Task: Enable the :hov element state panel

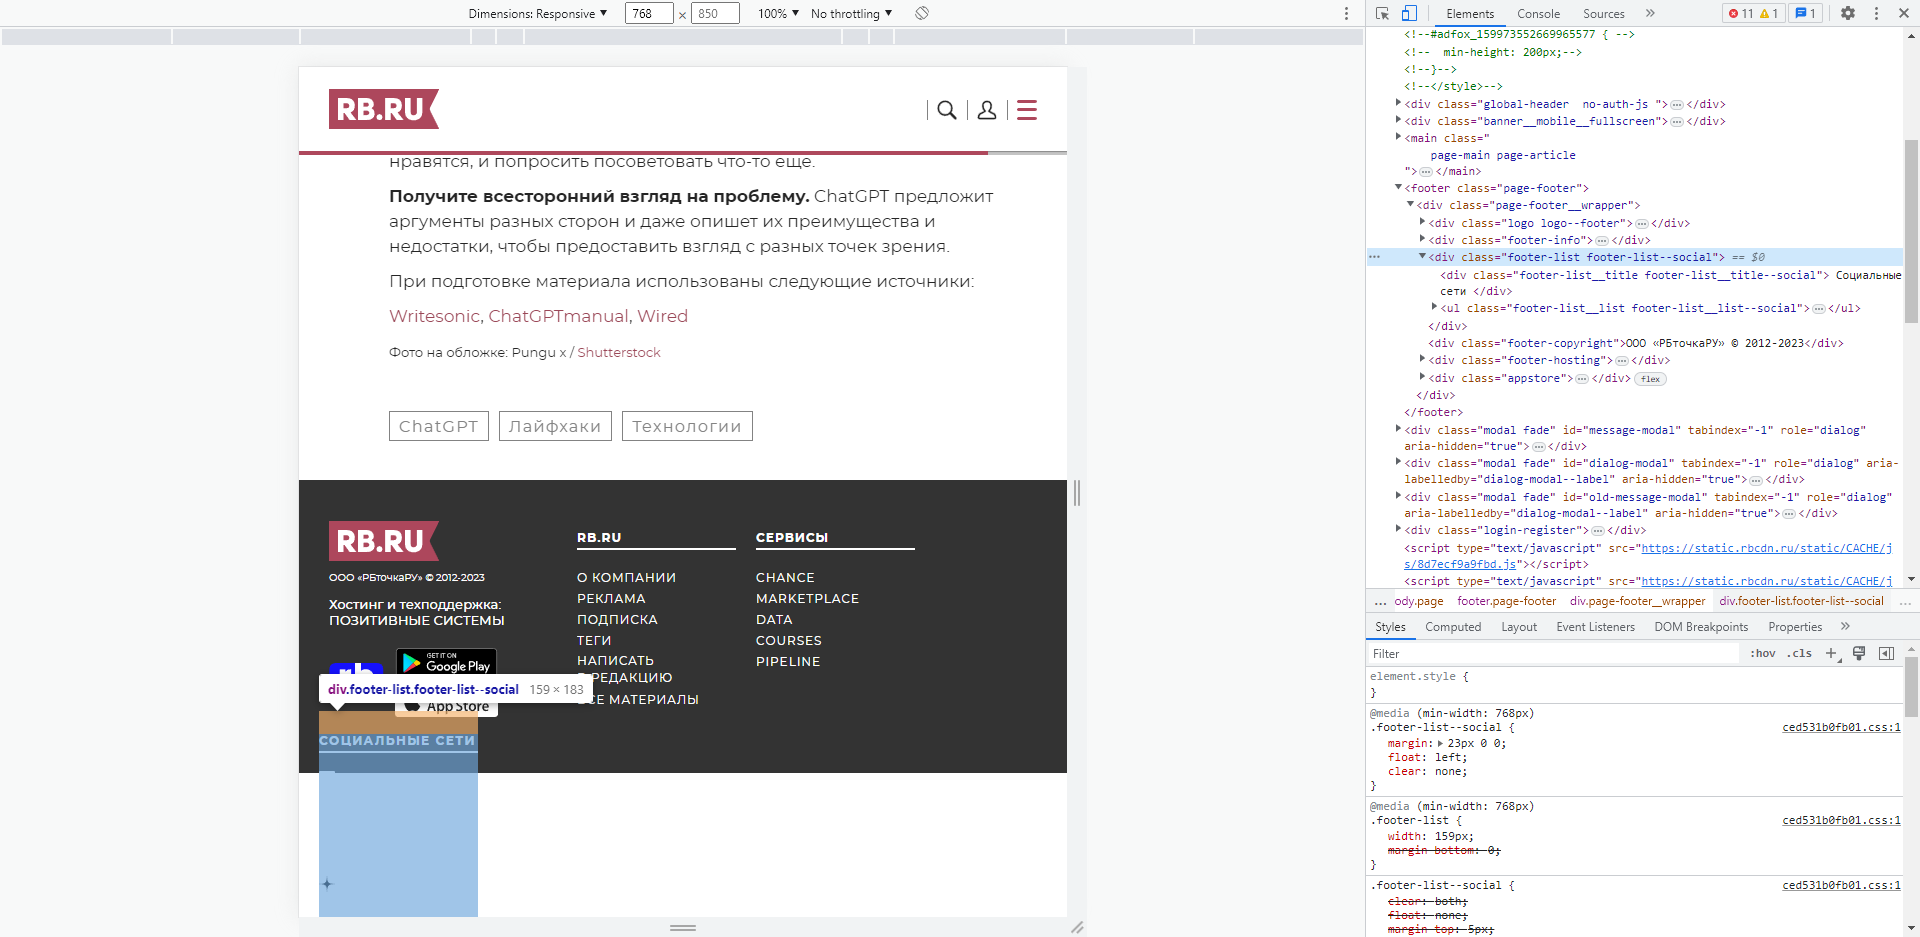Action: [1763, 653]
